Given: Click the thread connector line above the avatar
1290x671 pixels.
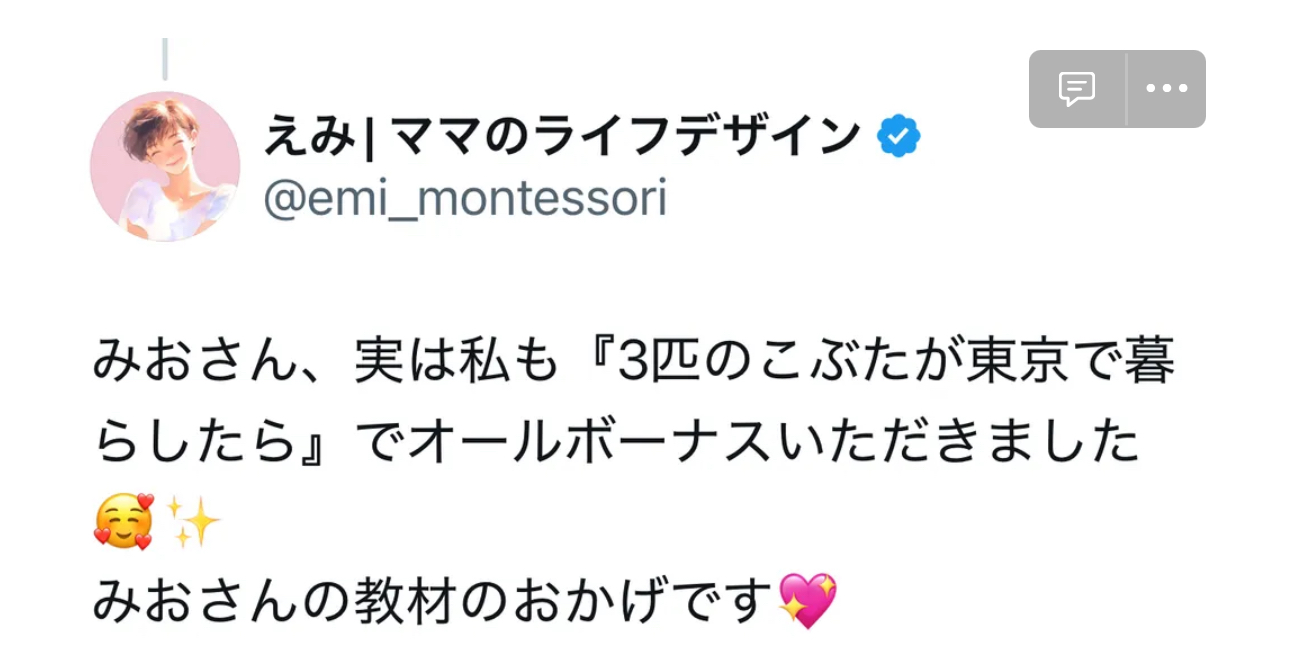Looking at the screenshot, I should point(165,58).
